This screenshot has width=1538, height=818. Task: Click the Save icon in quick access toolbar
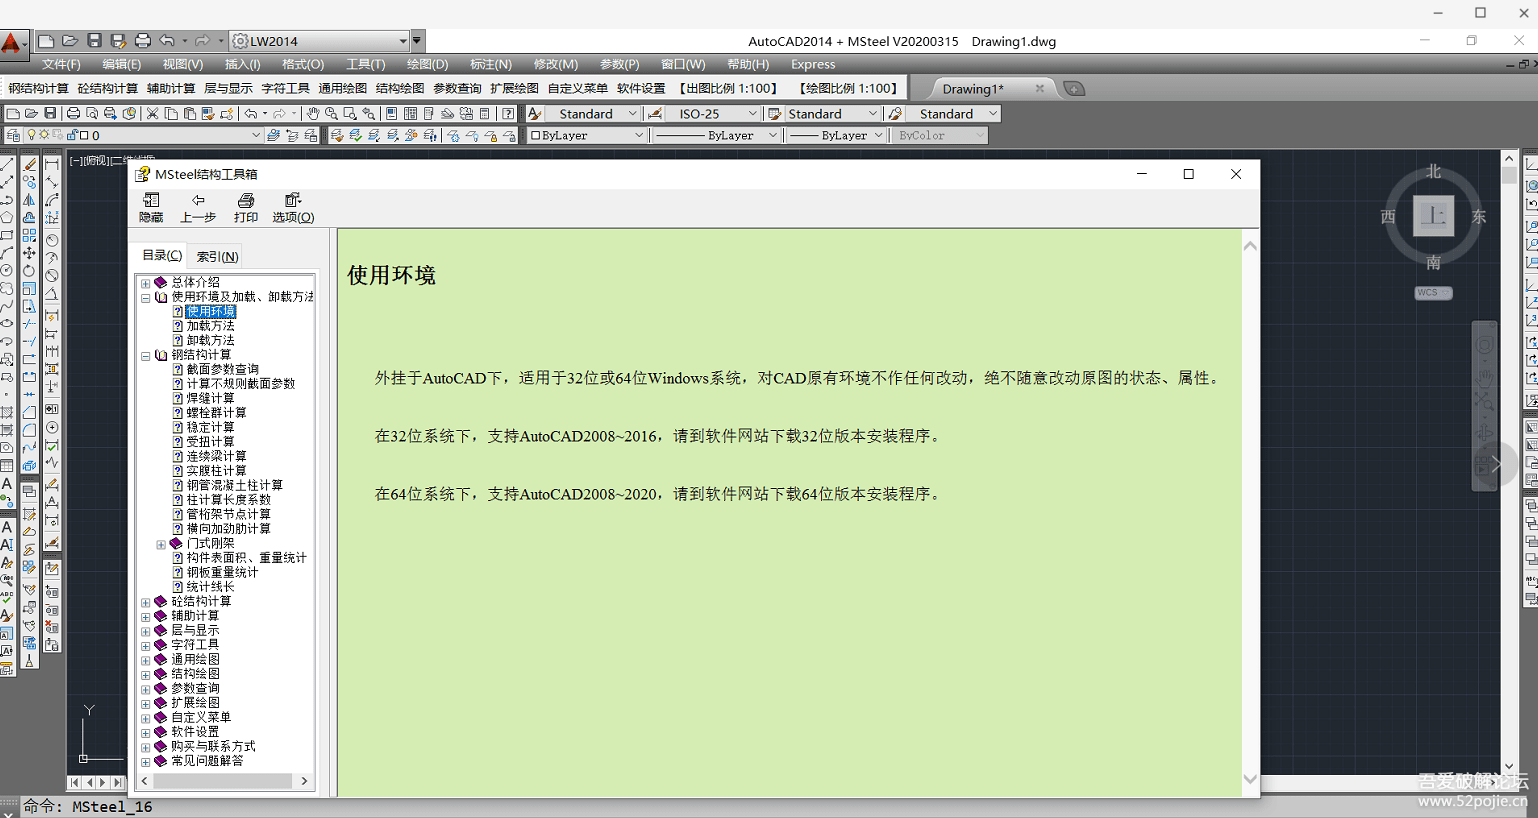(94, 41)
